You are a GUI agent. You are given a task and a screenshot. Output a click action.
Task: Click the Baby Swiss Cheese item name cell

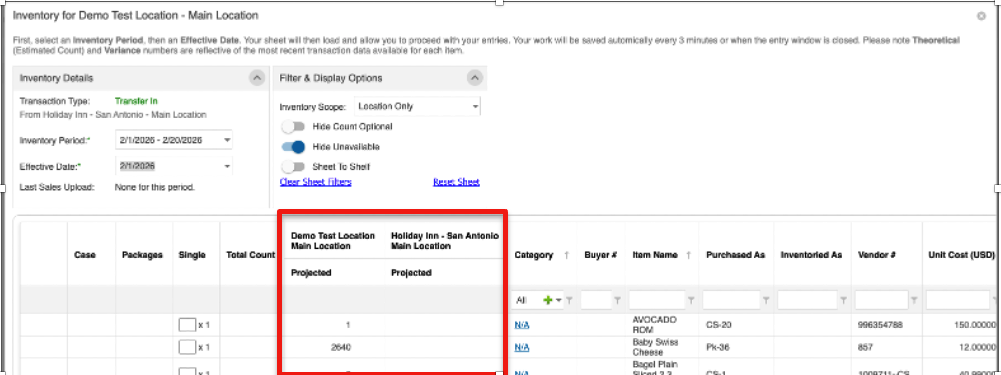pyautogui.click(x=655, y=347)
